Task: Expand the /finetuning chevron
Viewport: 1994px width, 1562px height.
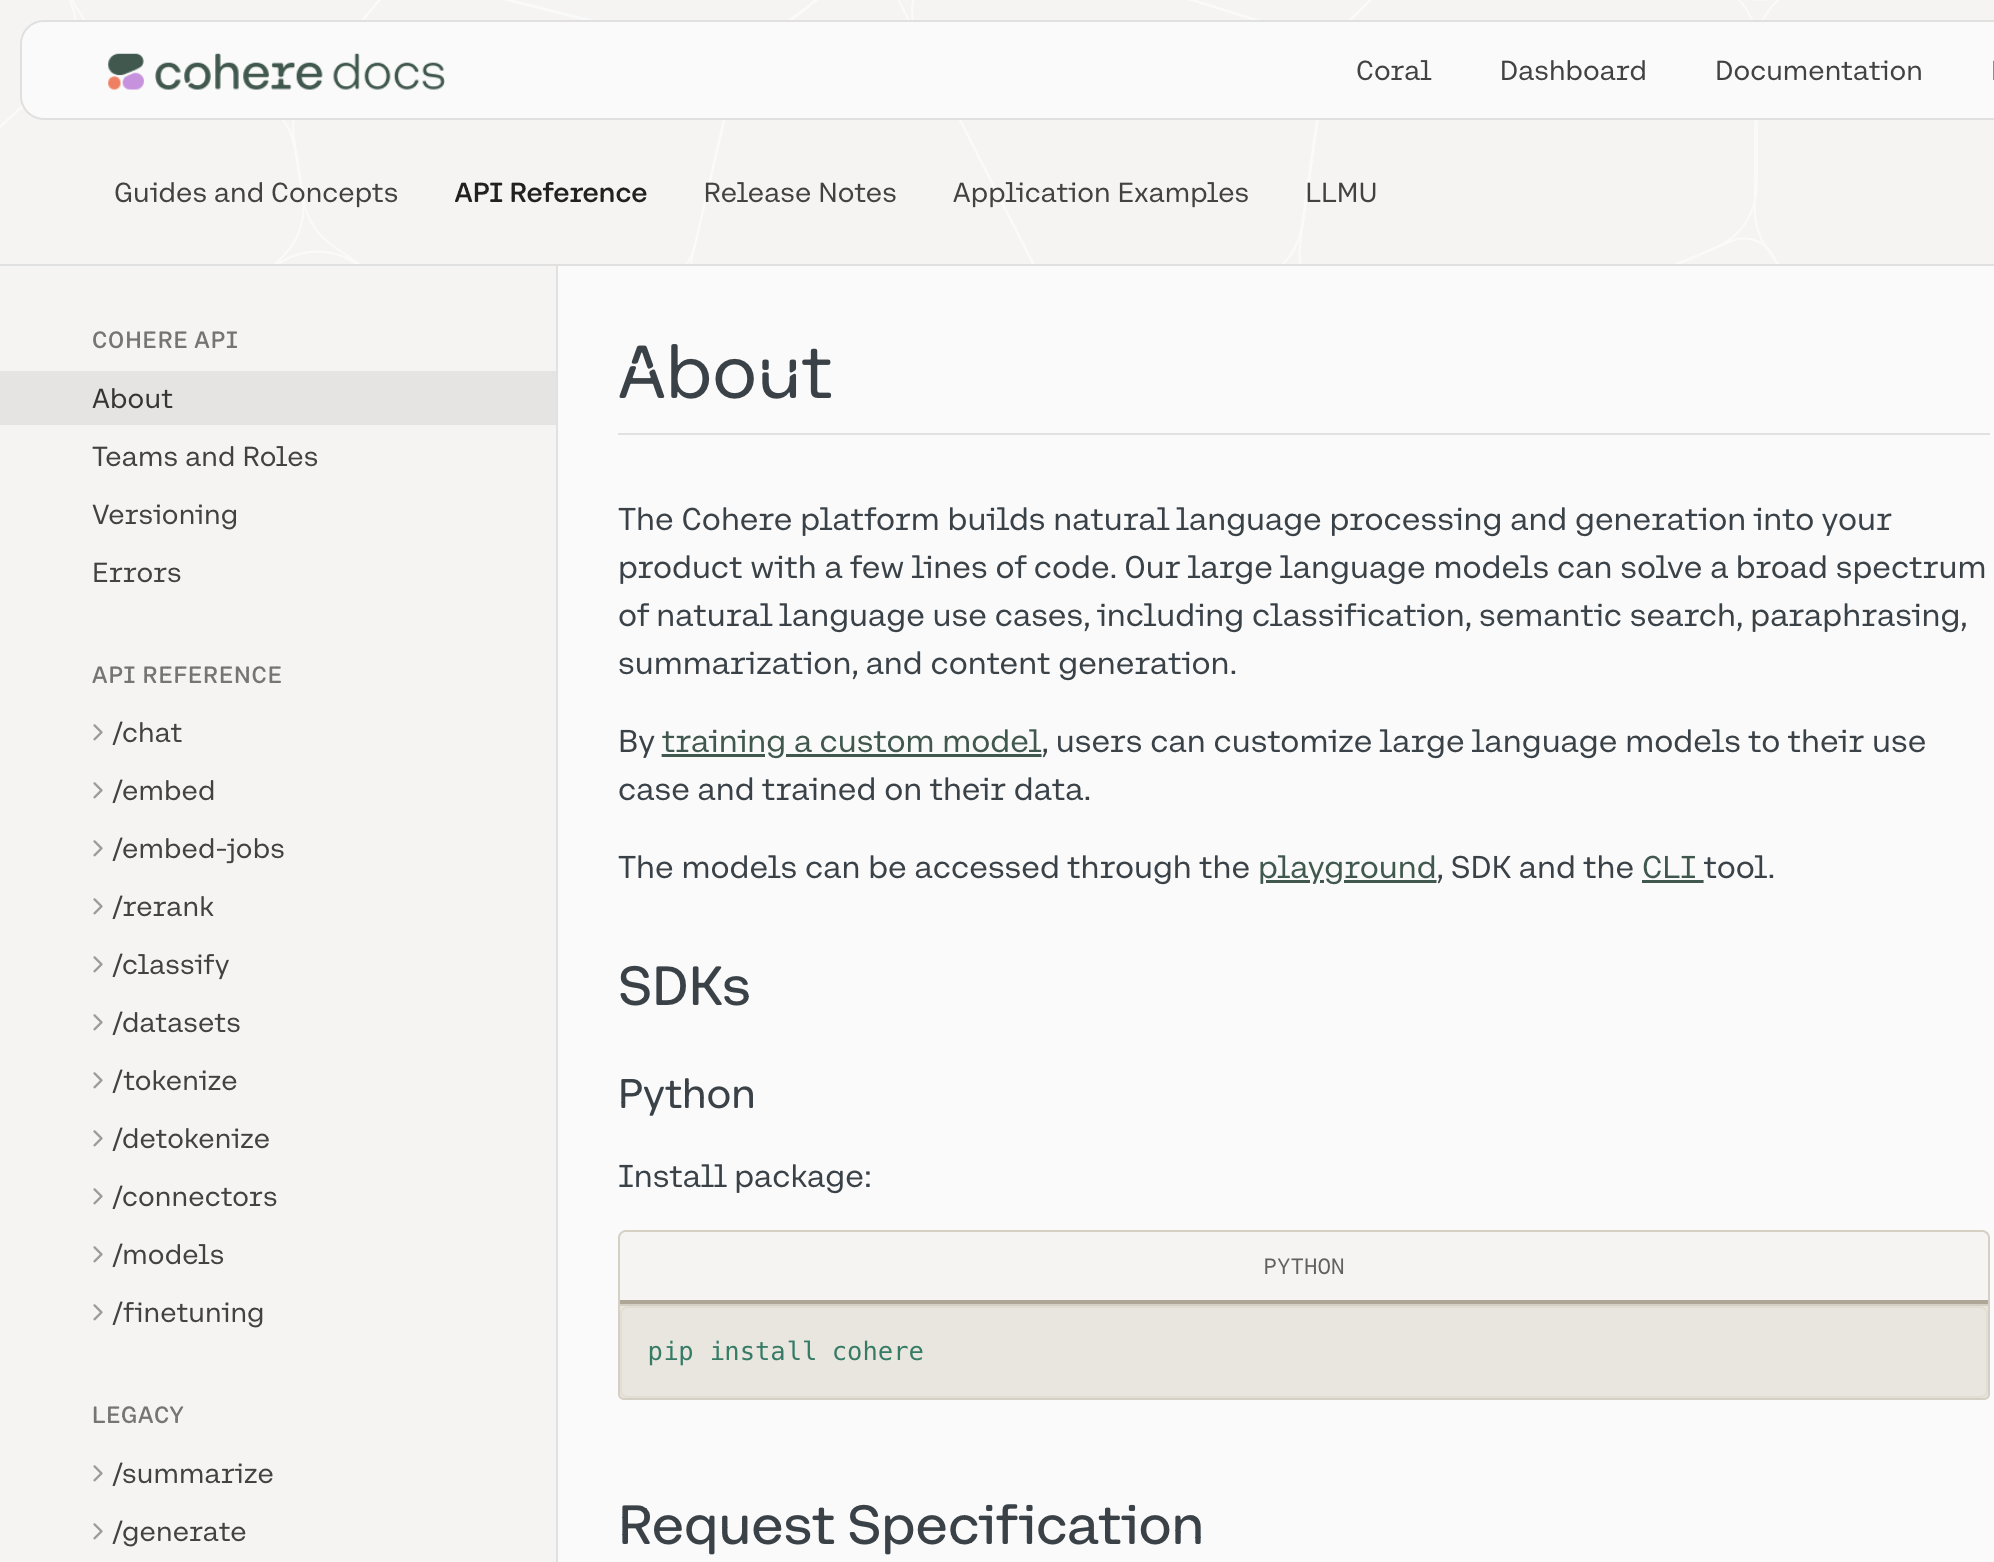Action: click(x=98, y=1313)
